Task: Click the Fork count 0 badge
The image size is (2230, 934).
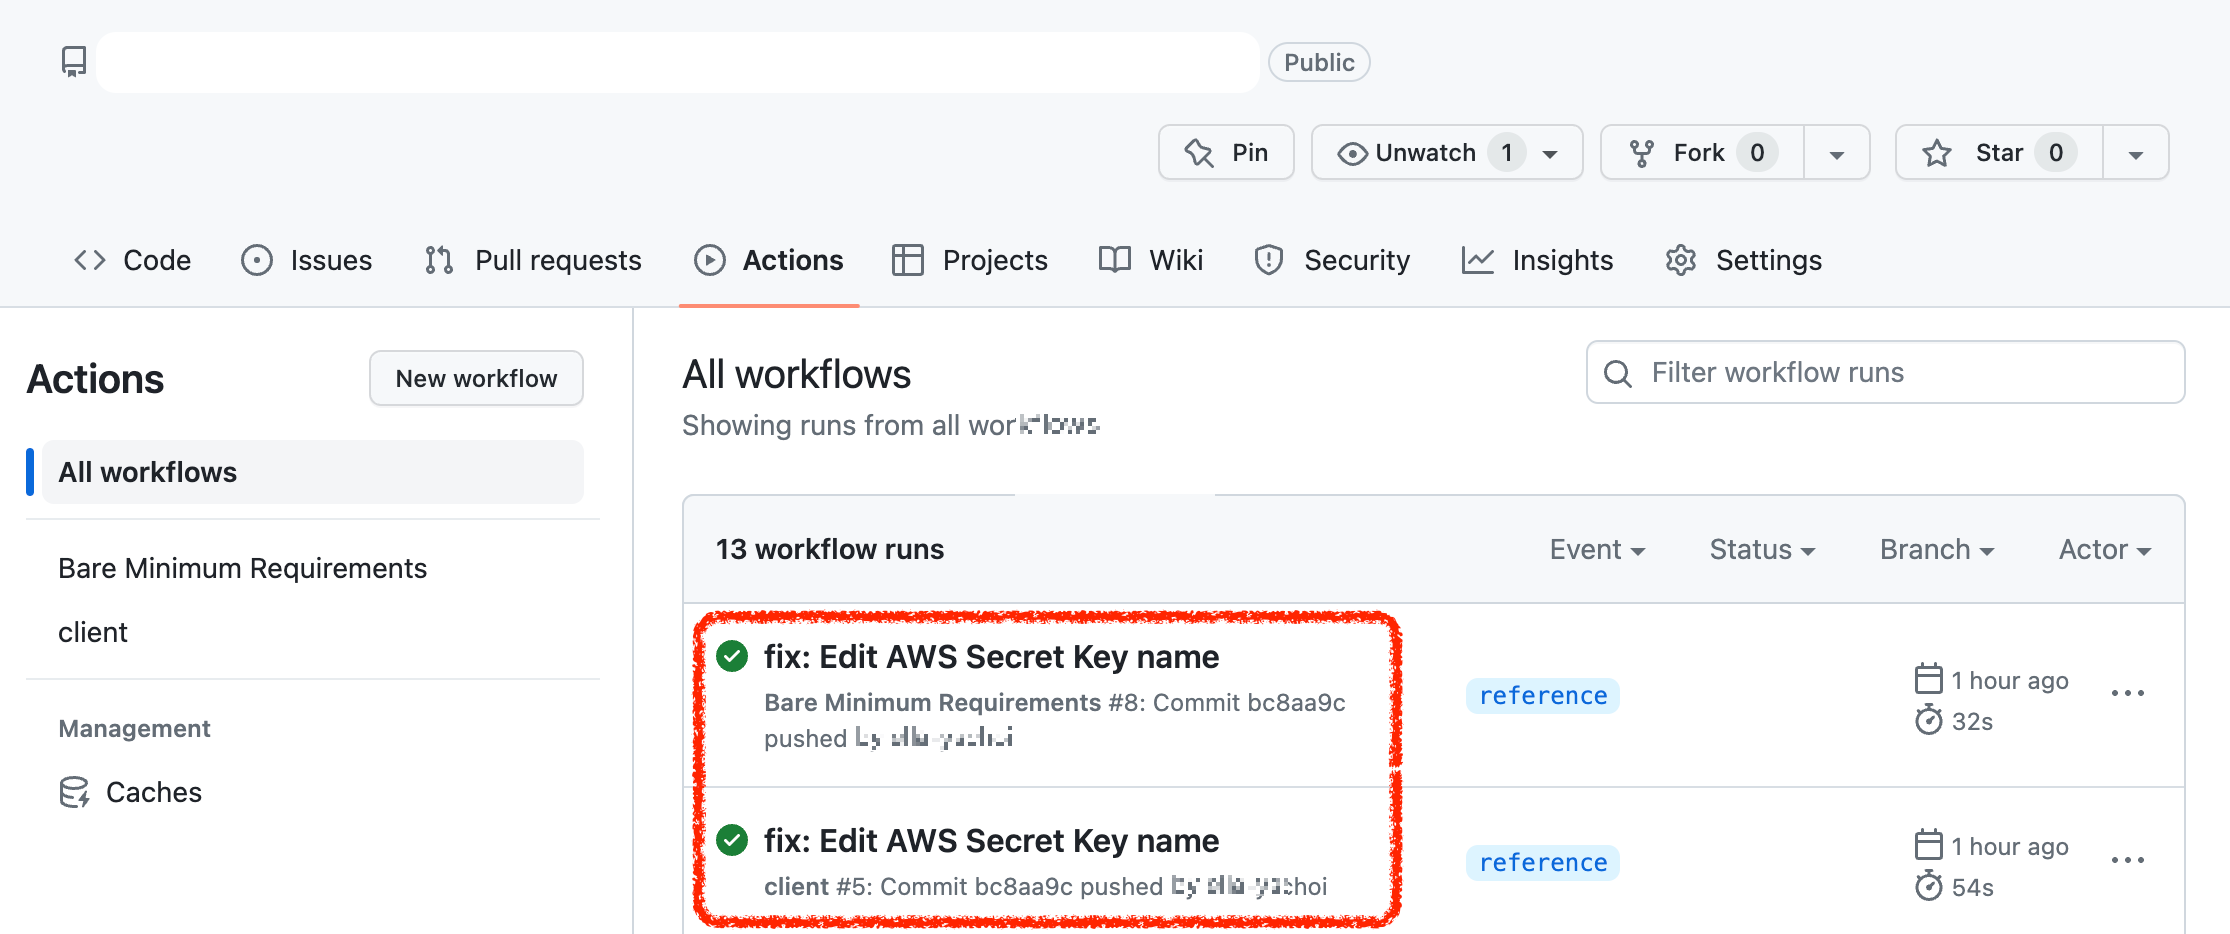Action: point(1757,152)
